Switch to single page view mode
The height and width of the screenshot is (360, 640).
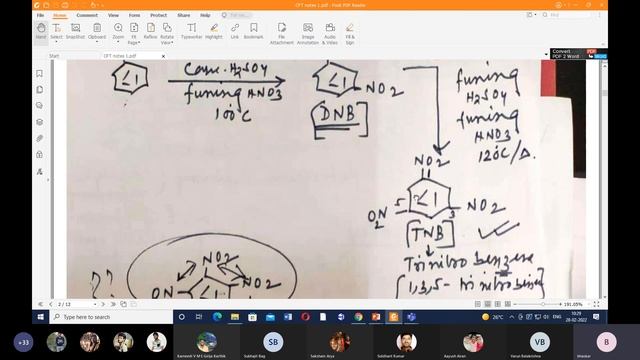click(x=478, y=304)
